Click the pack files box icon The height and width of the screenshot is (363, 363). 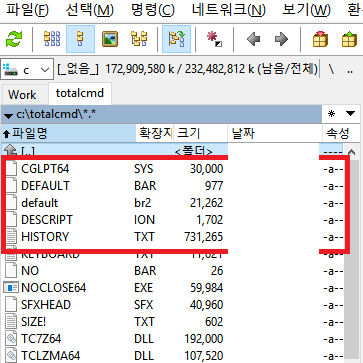click(320, 39)
